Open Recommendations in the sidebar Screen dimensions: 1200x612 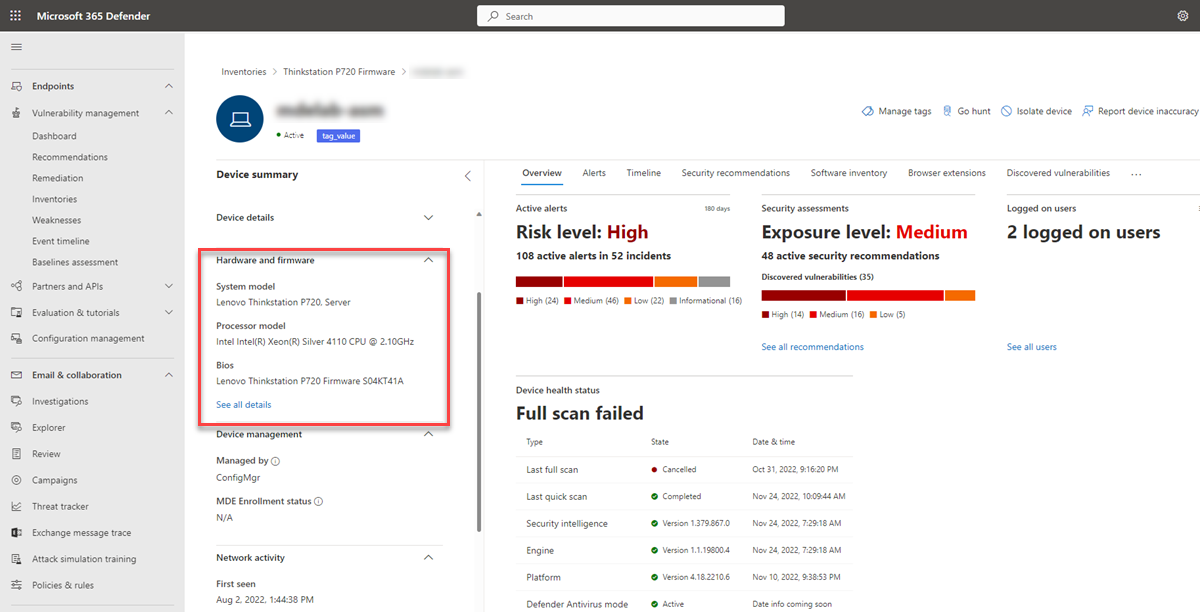(x=70, y=157)
